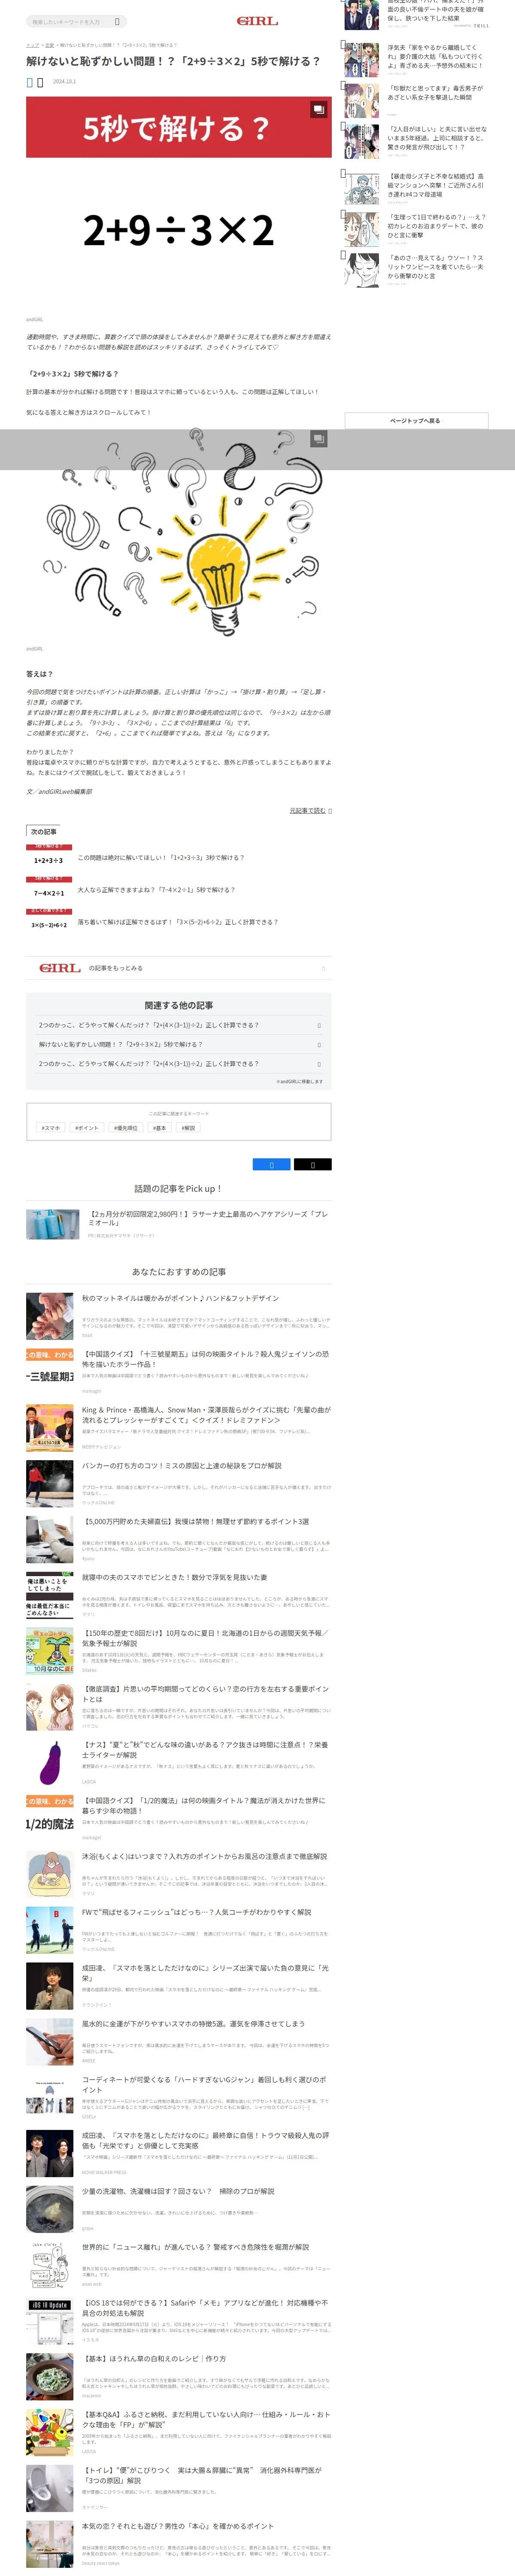The height and width of the screenshot is (2576, 515).
Task: Open related article '解けないと恥ずかしい問題 2+9÷3×2'
Action: [179, 1044]
